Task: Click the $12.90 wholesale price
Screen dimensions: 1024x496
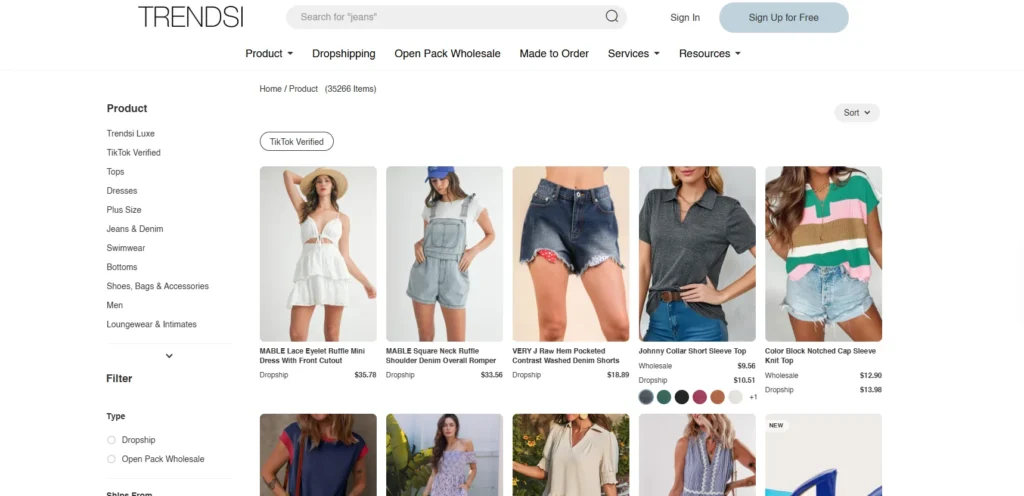Action: (871, 375)
